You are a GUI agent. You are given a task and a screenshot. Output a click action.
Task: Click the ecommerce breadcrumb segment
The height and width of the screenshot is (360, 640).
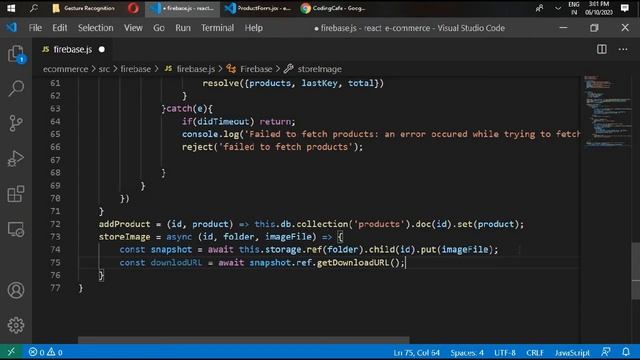[x=65, y=69]
